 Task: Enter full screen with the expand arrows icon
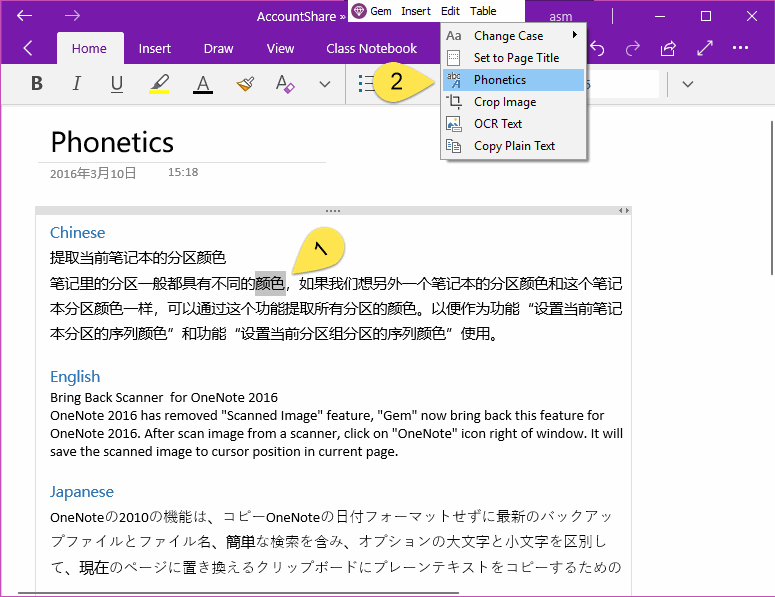[705, 48]
